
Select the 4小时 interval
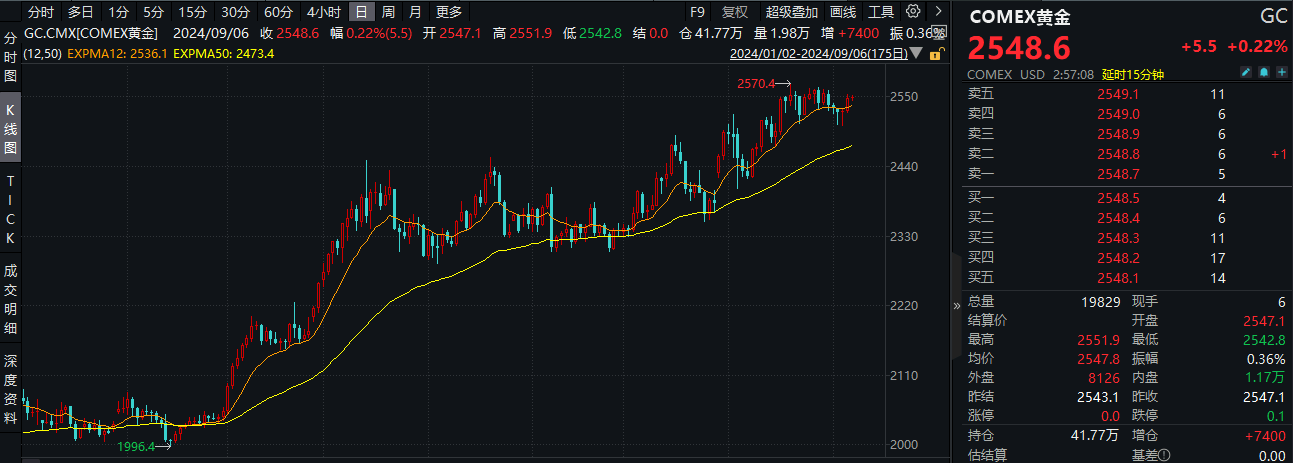[x=323, y=12]
